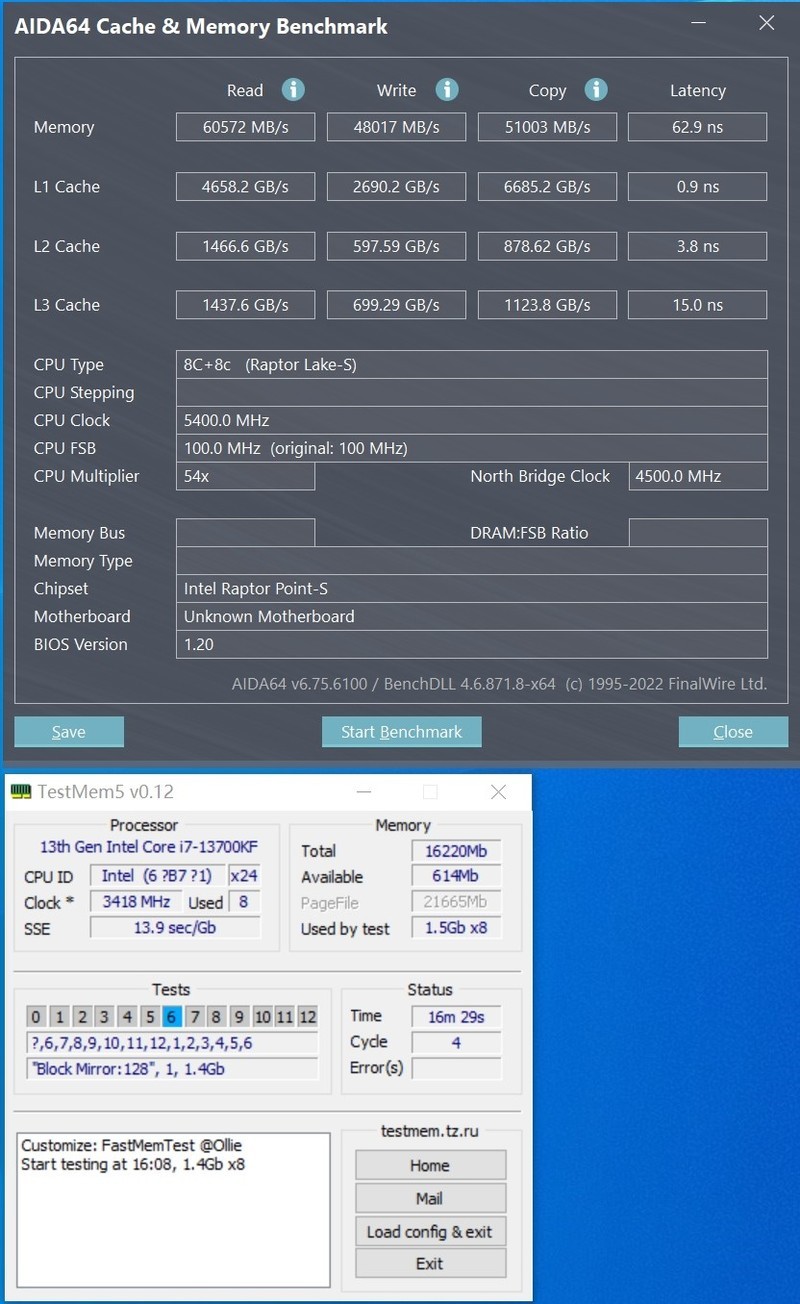Toggle test 1 in the Tests grid

coord(59,1016)
